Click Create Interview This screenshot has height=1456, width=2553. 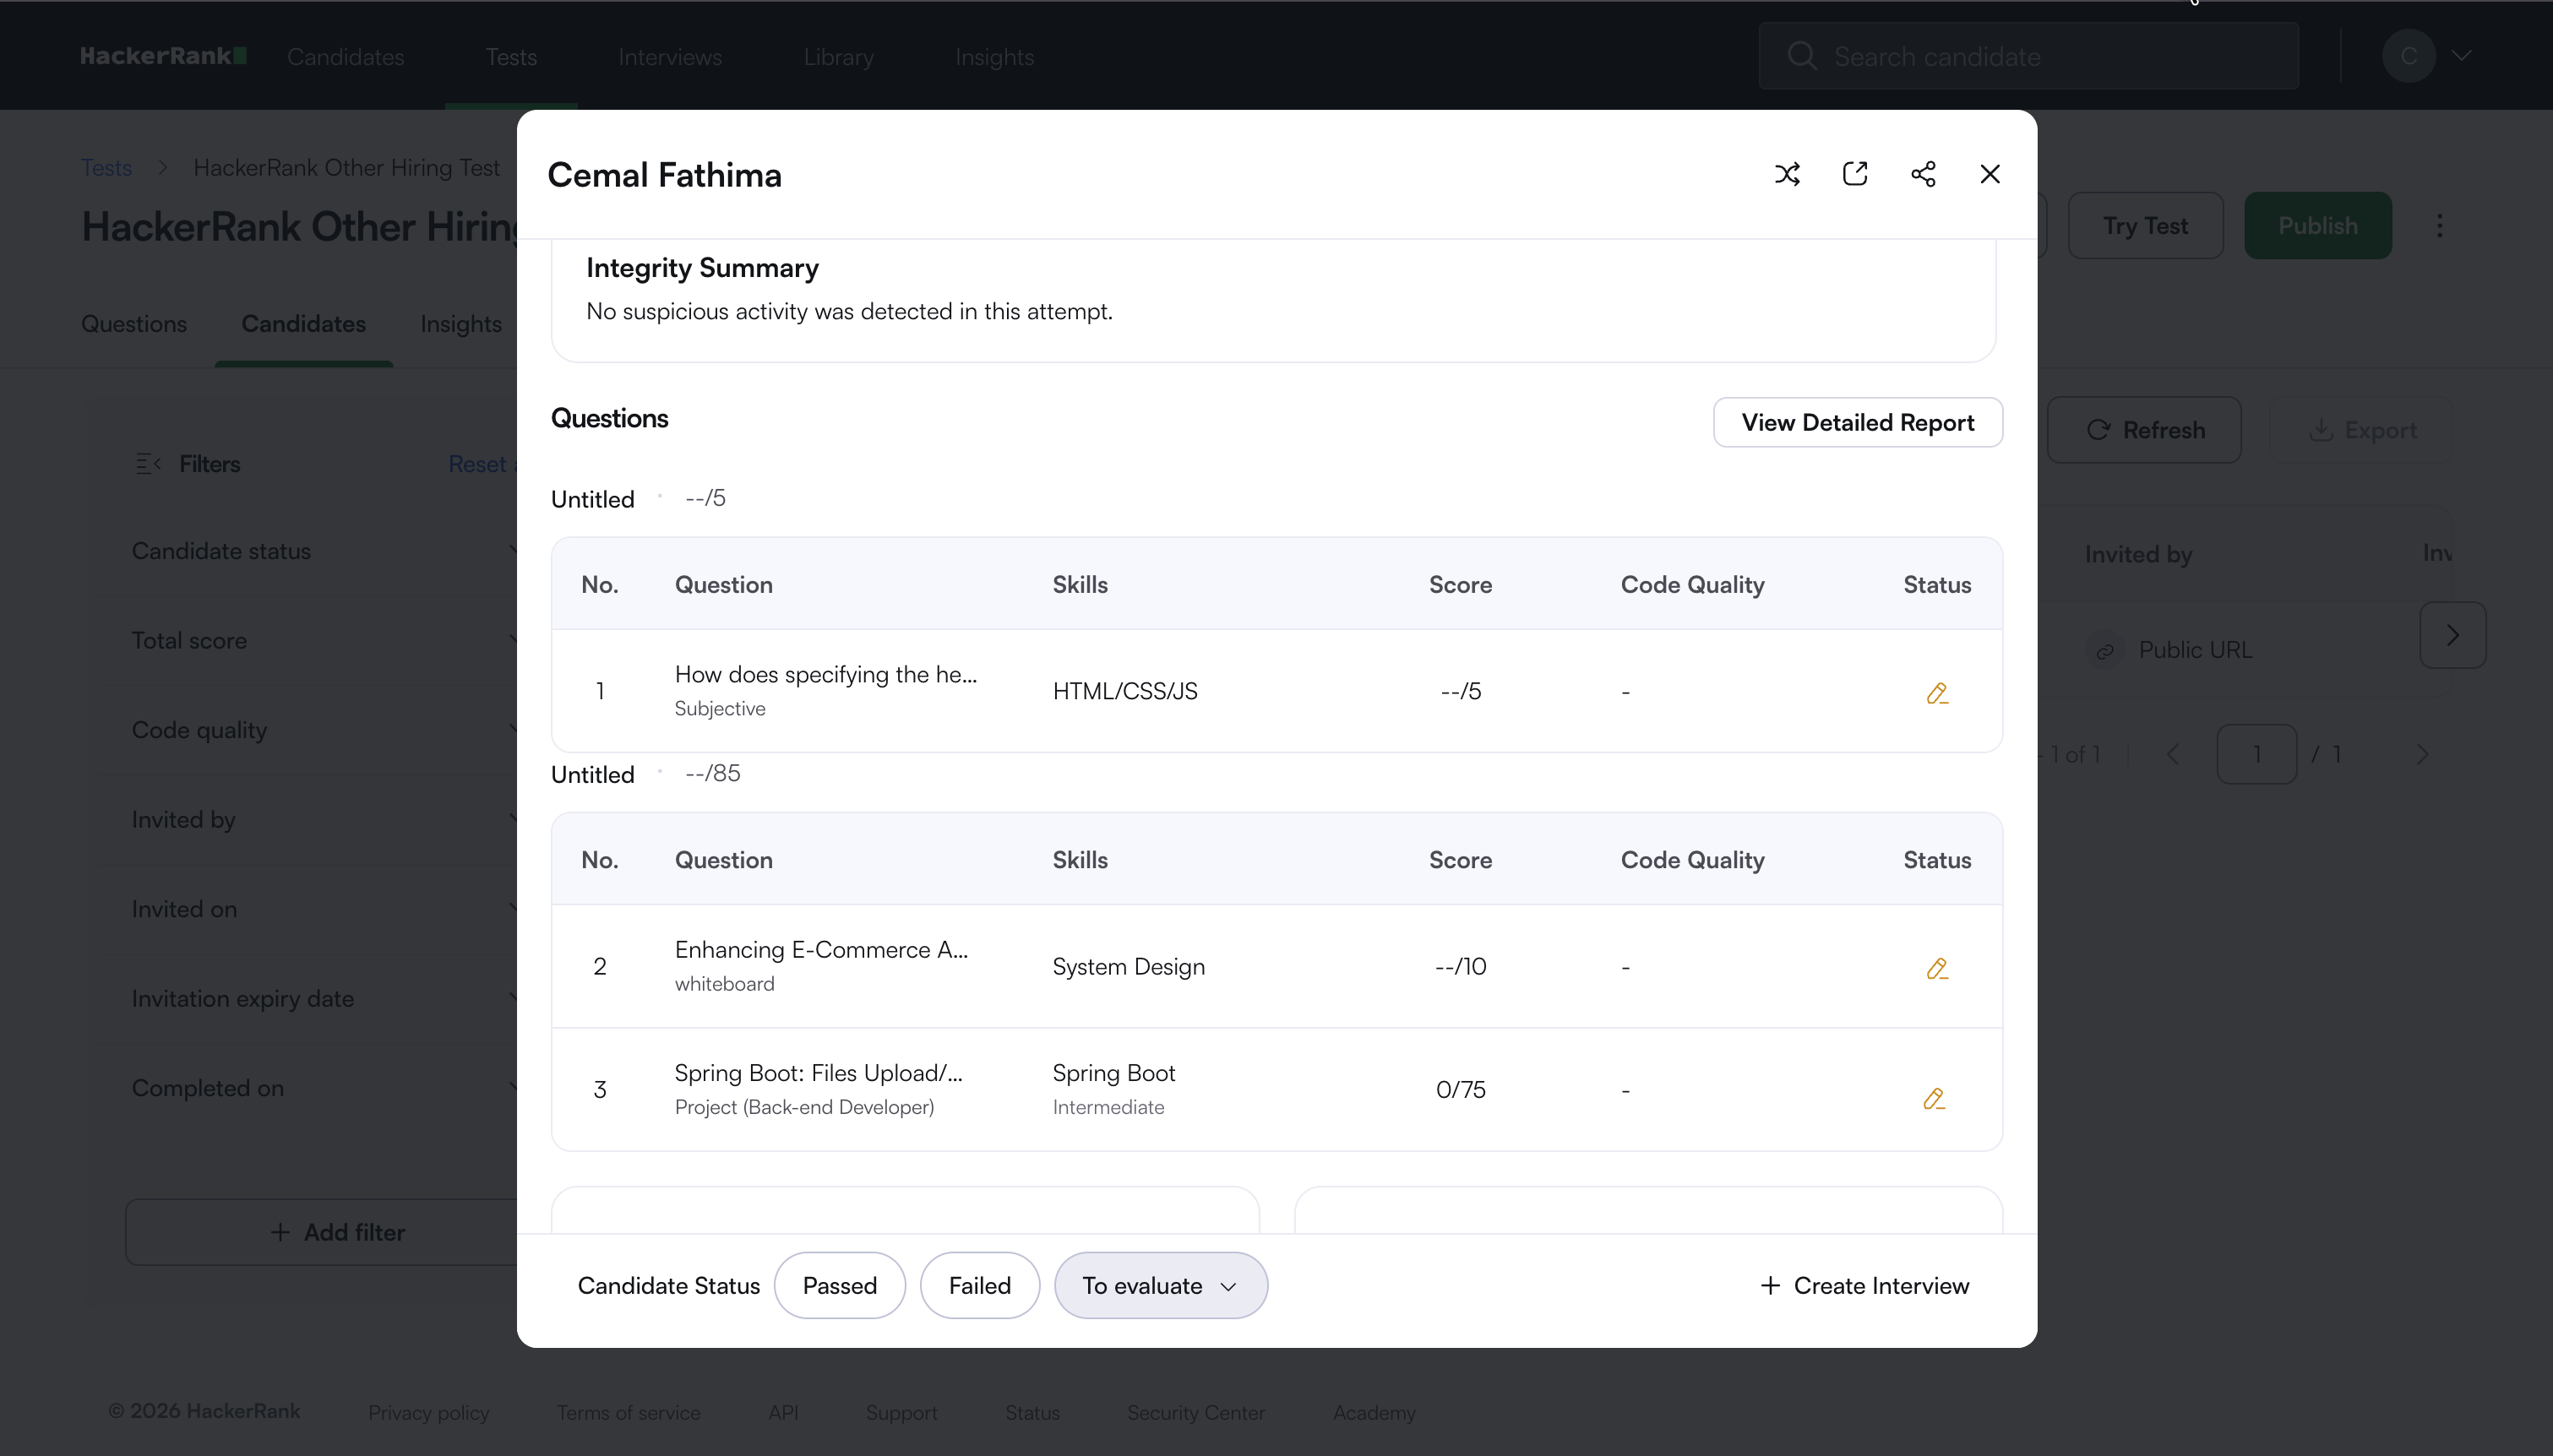point(1865,1285)
